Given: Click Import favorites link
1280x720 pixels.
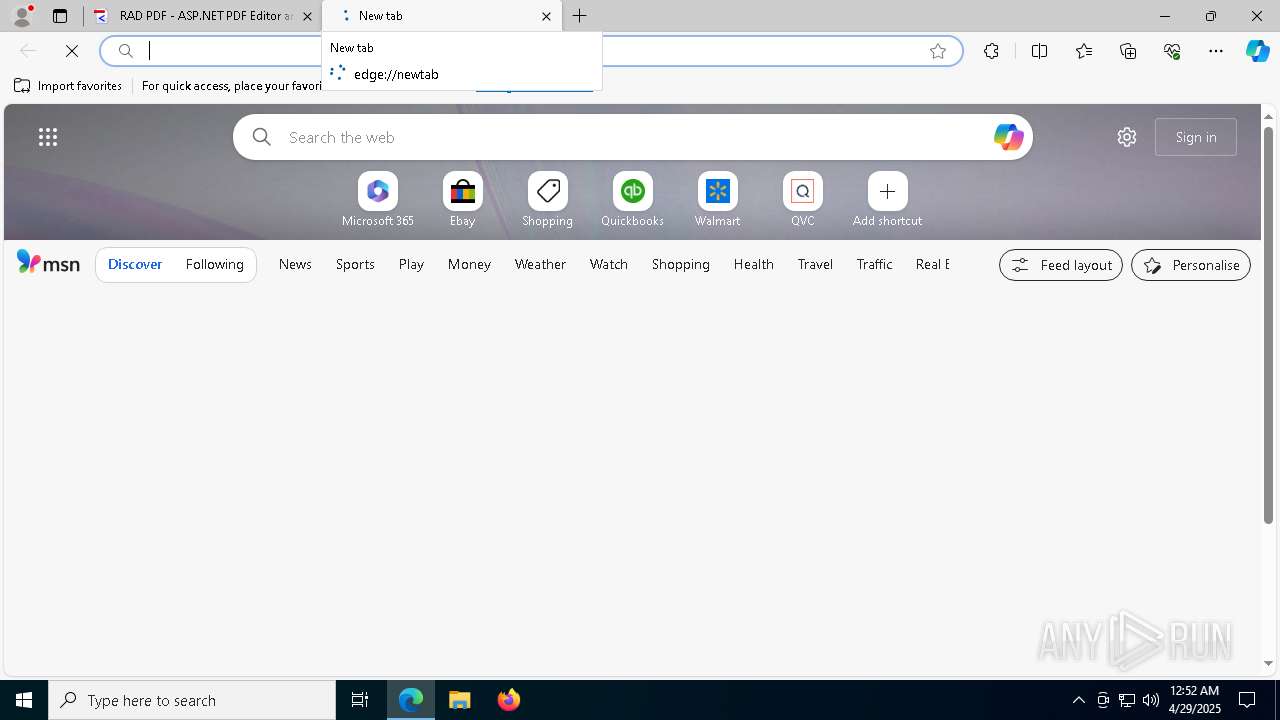Looking at the screenshot, I should point(68,86).
